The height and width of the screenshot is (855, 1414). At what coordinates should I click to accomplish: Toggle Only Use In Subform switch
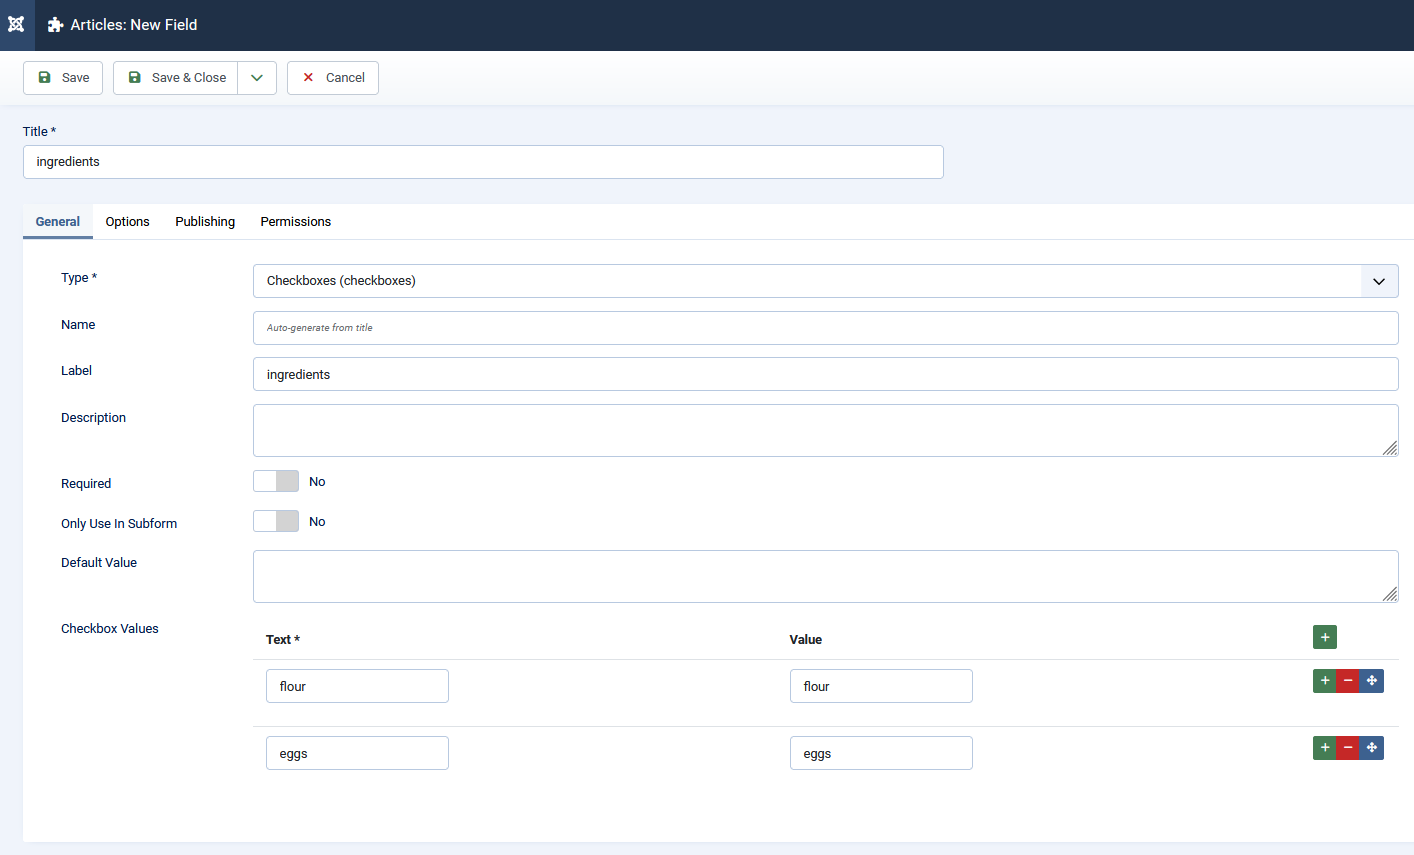[276, 521]
